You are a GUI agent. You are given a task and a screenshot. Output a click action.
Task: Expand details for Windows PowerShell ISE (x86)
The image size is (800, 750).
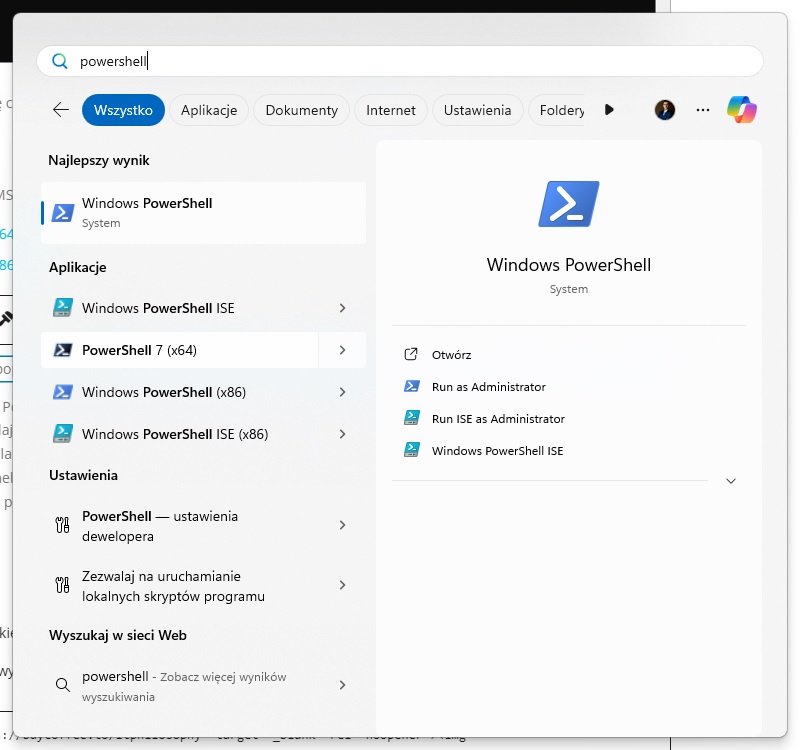coord(342,434)
